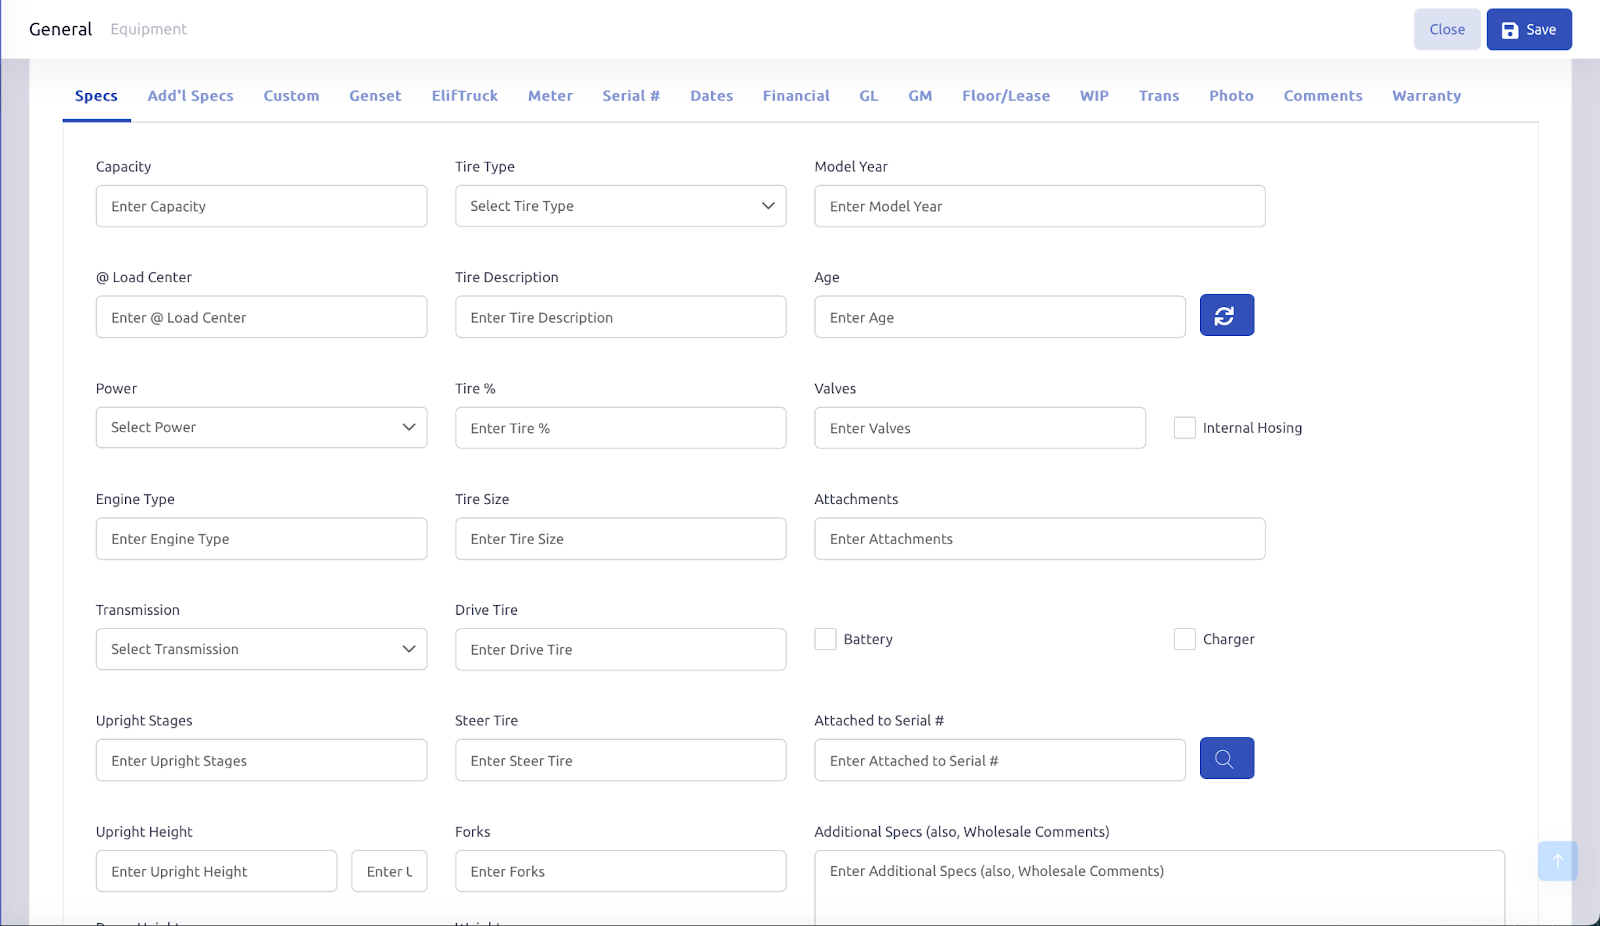This screenshot has width=1600, height=926.
Task: Click the Save button
Action: pos(1529,30)
